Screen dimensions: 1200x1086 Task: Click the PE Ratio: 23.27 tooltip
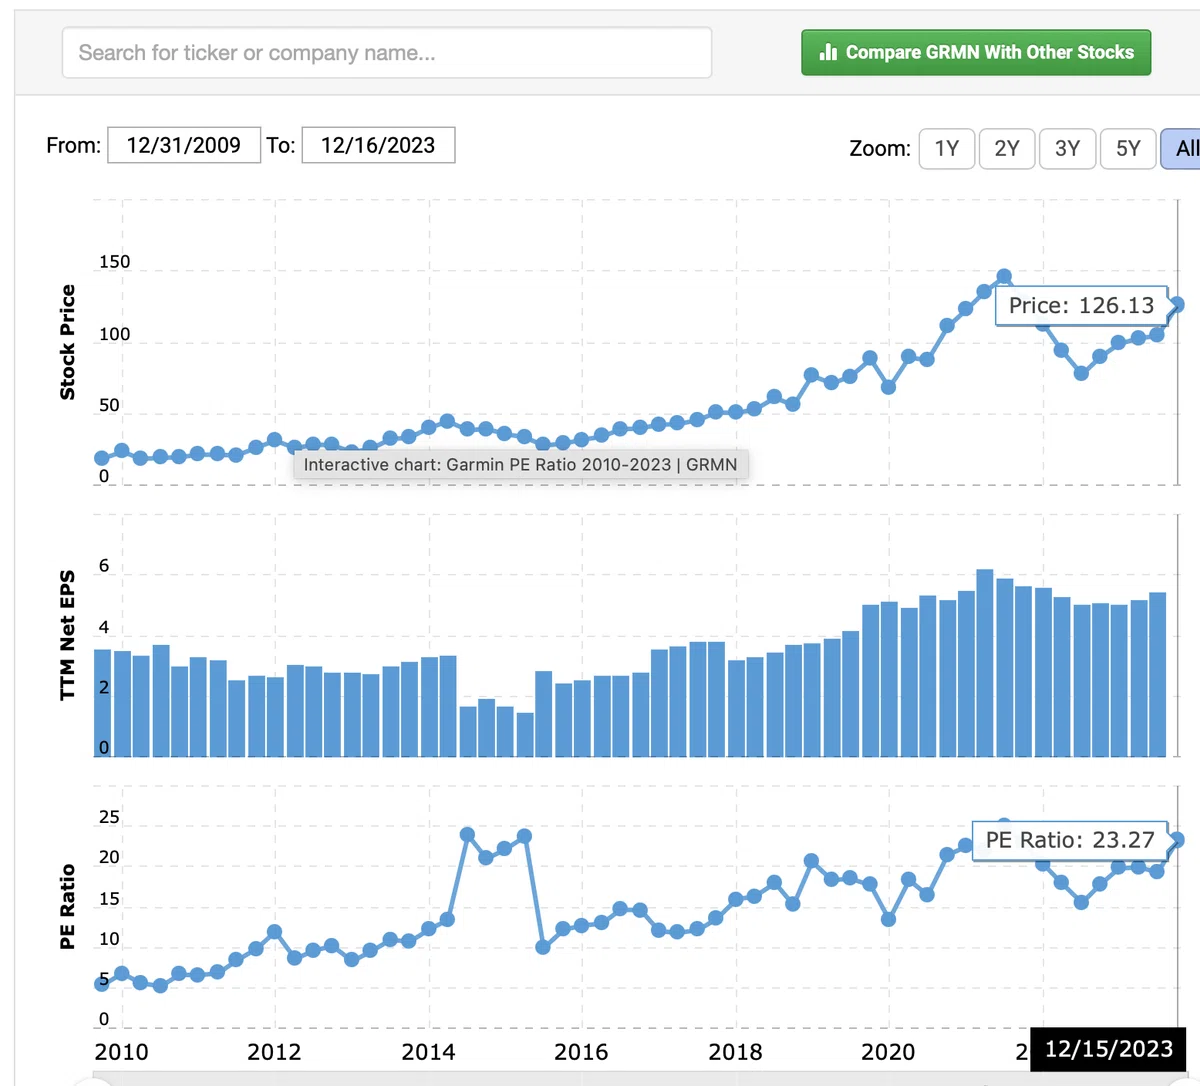point(1070,840)
